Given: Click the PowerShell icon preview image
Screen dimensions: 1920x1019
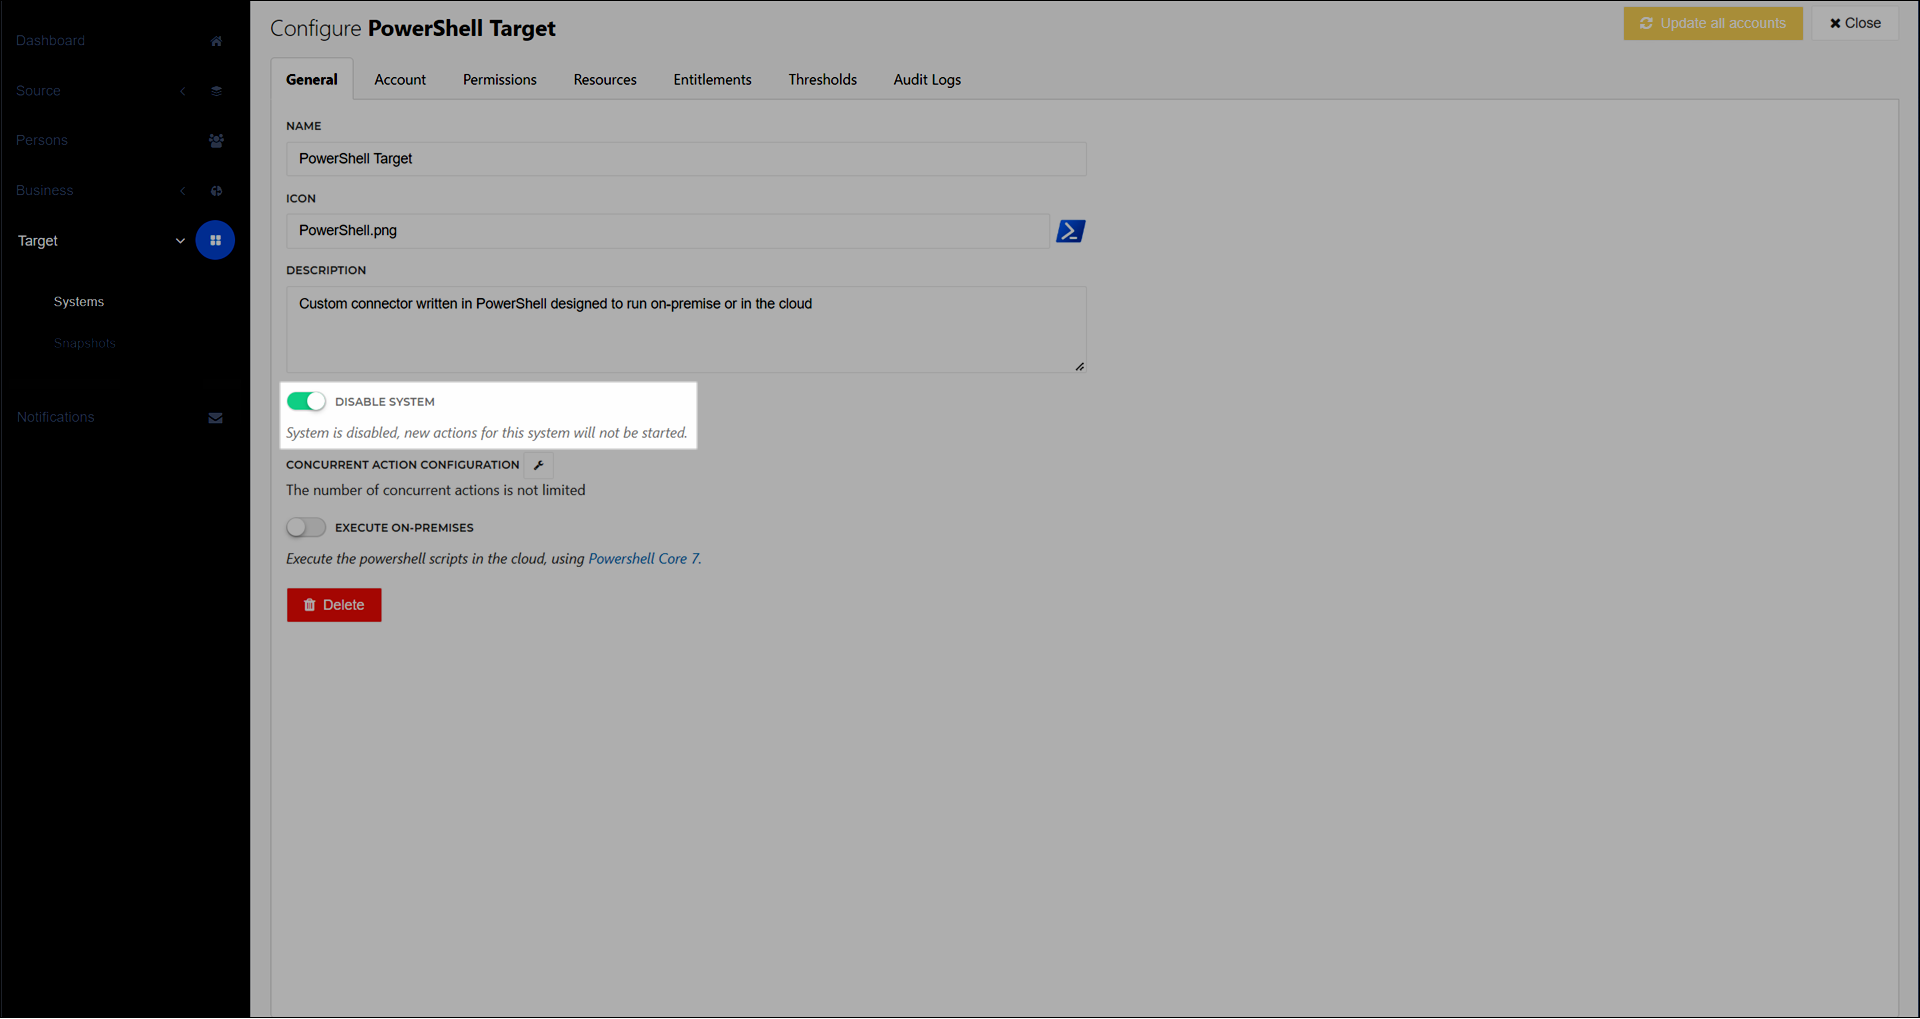Looking at the screenshot, I should click(1071, 231).
